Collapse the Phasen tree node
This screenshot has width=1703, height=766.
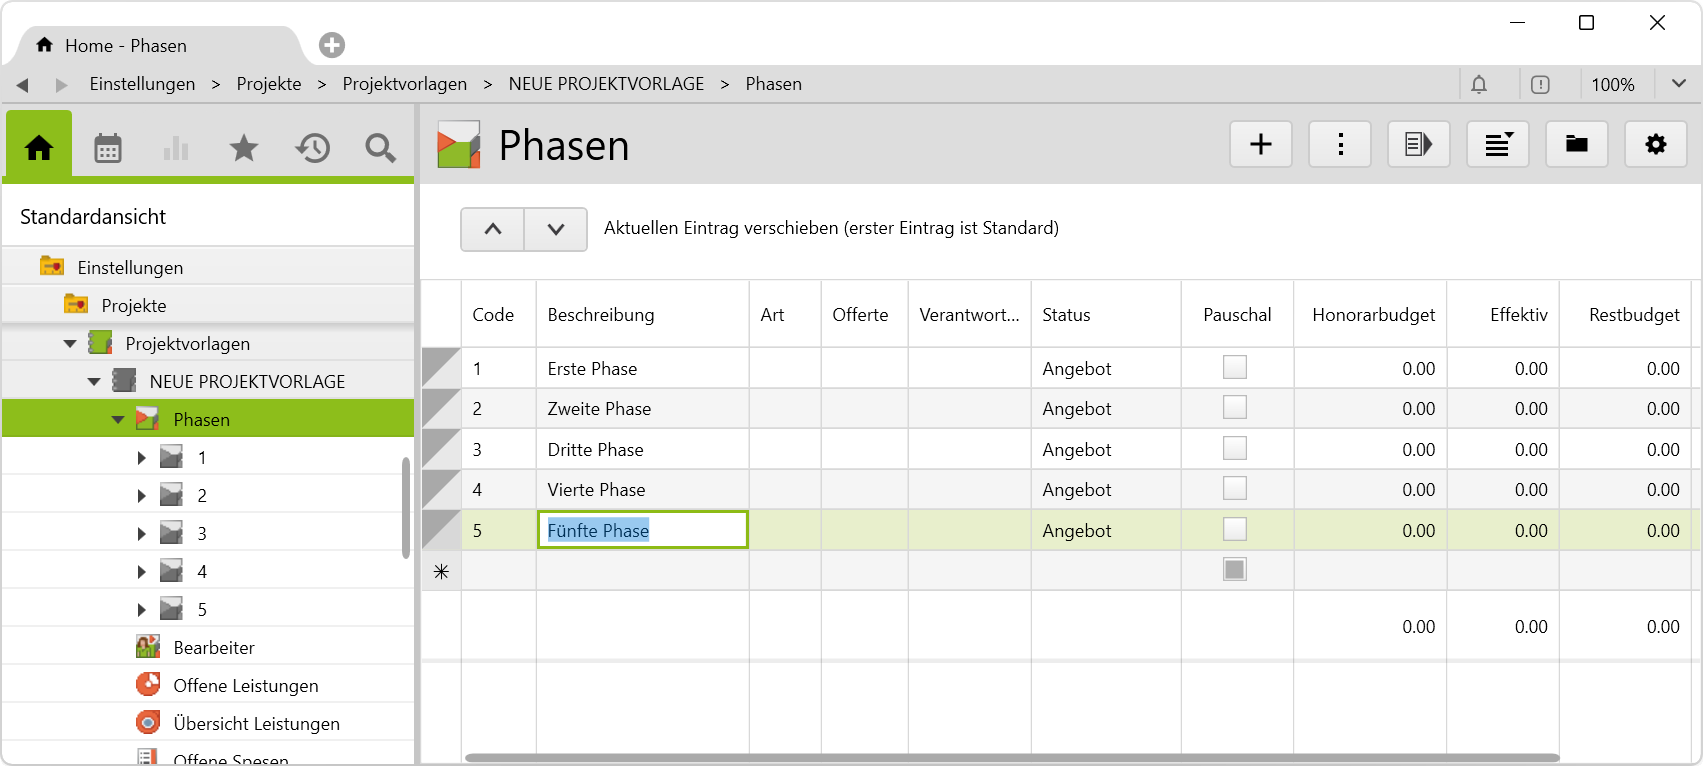tap(118, 420)
